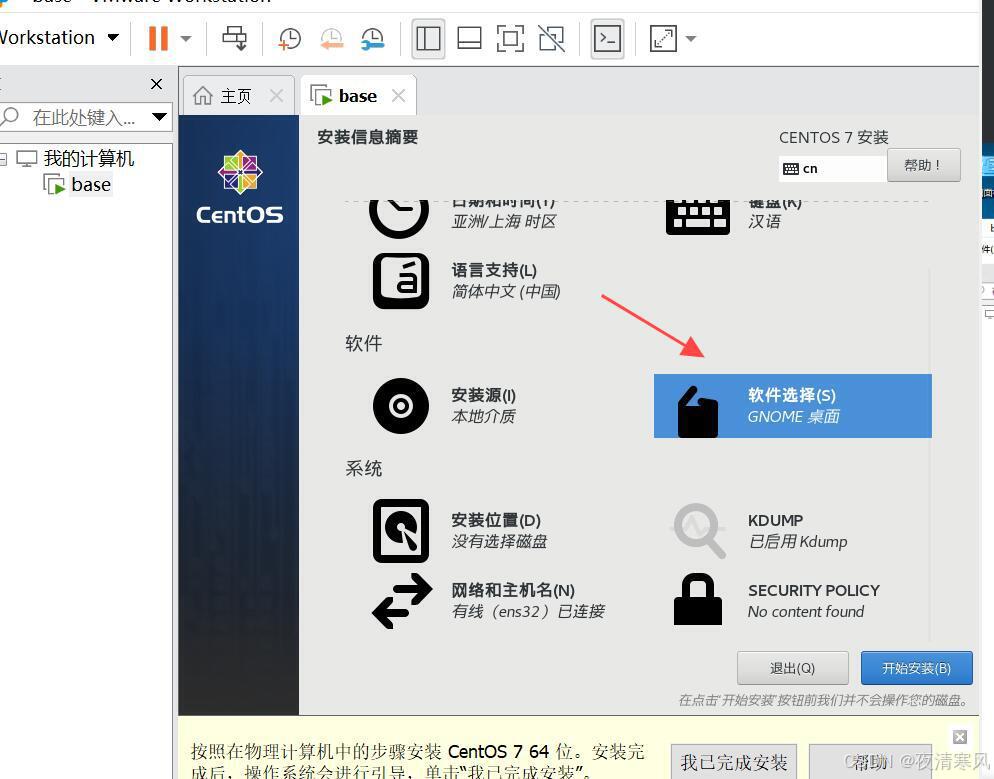Click 汉语 keyboard layout text
Screen dimensions: 994x779
point(764,221)
